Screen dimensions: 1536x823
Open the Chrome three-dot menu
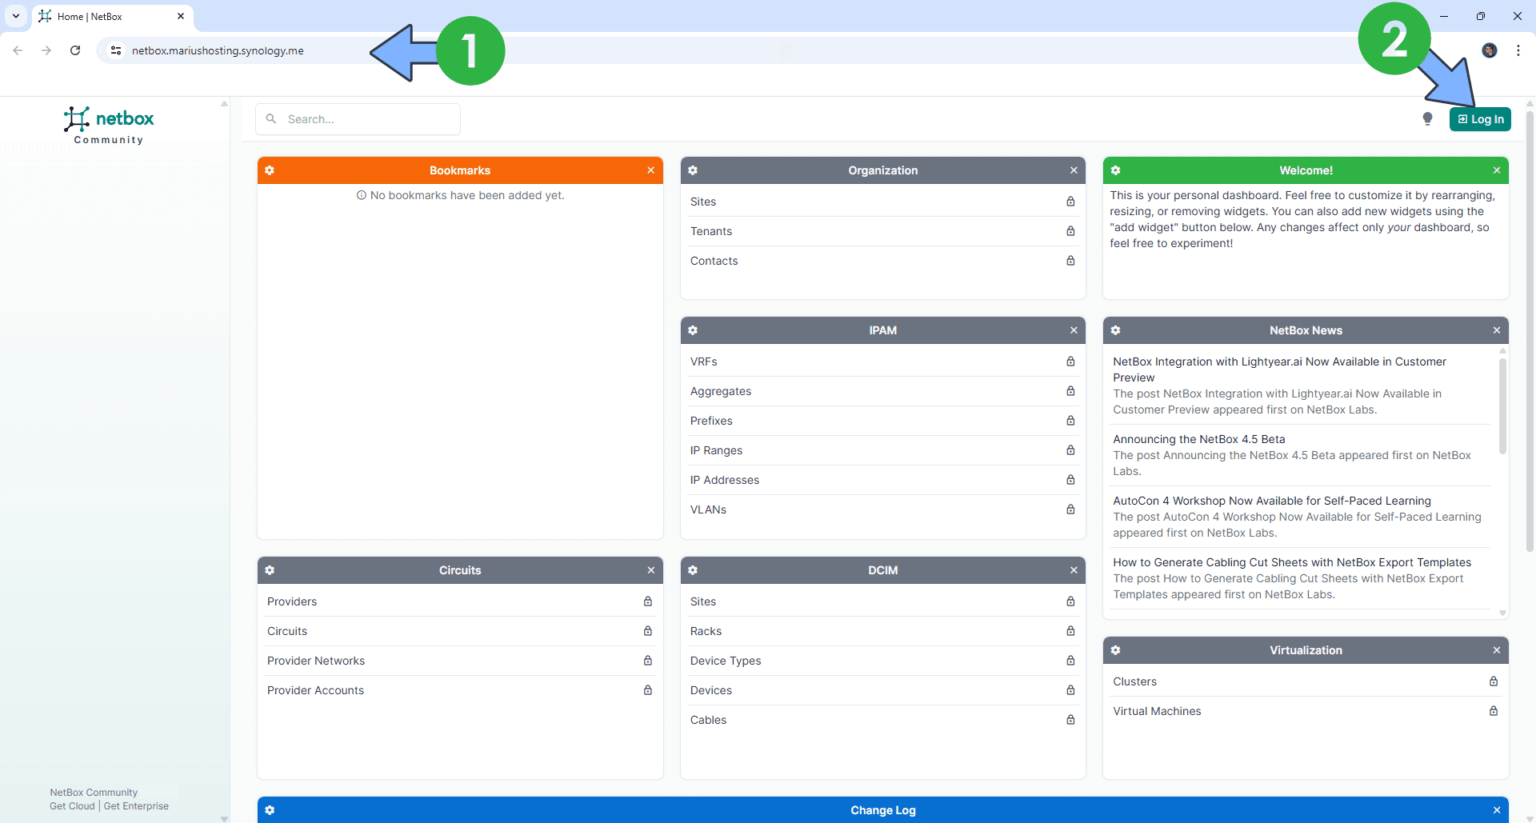click(1519, 50)
